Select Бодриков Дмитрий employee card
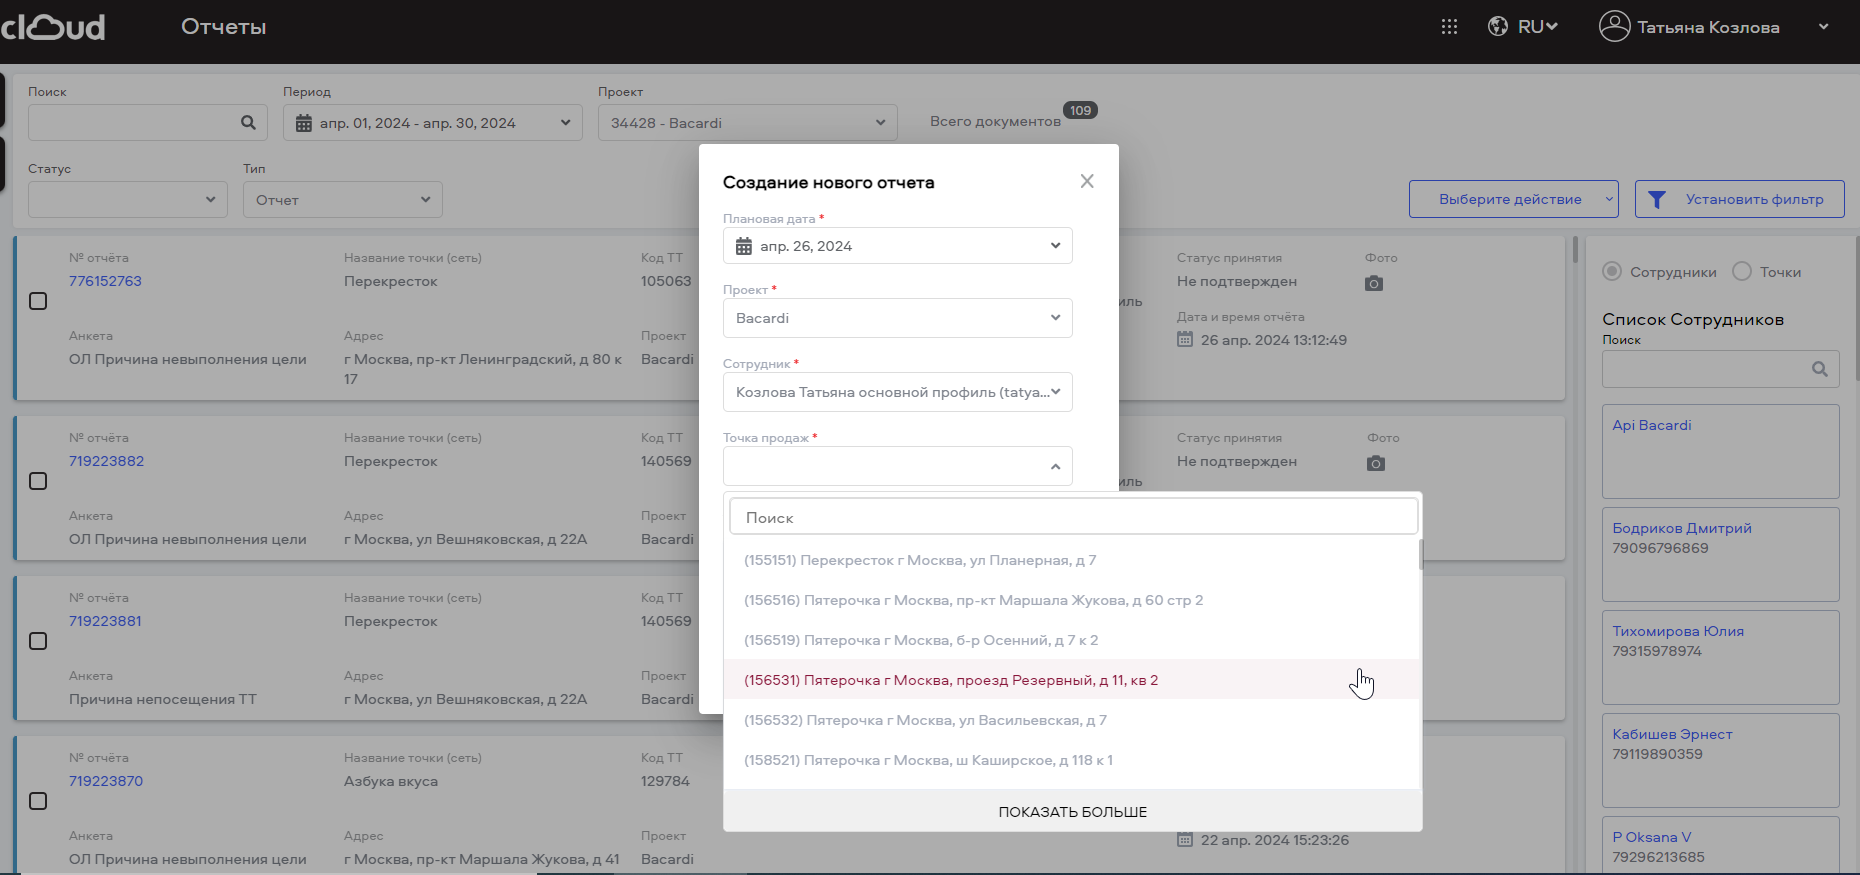1860x875 pixels. pos(1721,554)
